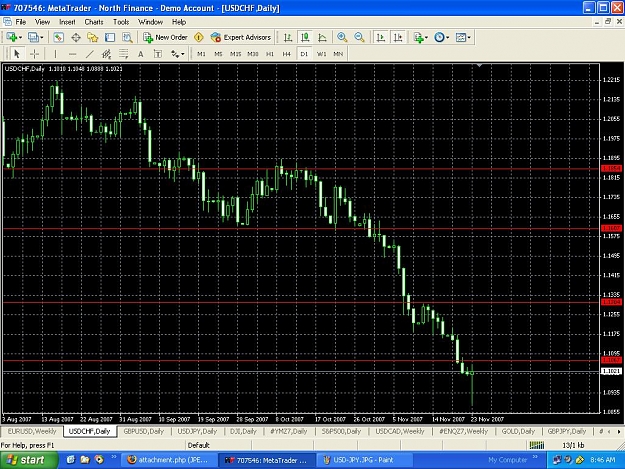Open the Tools menu
625x469 pixels.
tap(121, 22)
